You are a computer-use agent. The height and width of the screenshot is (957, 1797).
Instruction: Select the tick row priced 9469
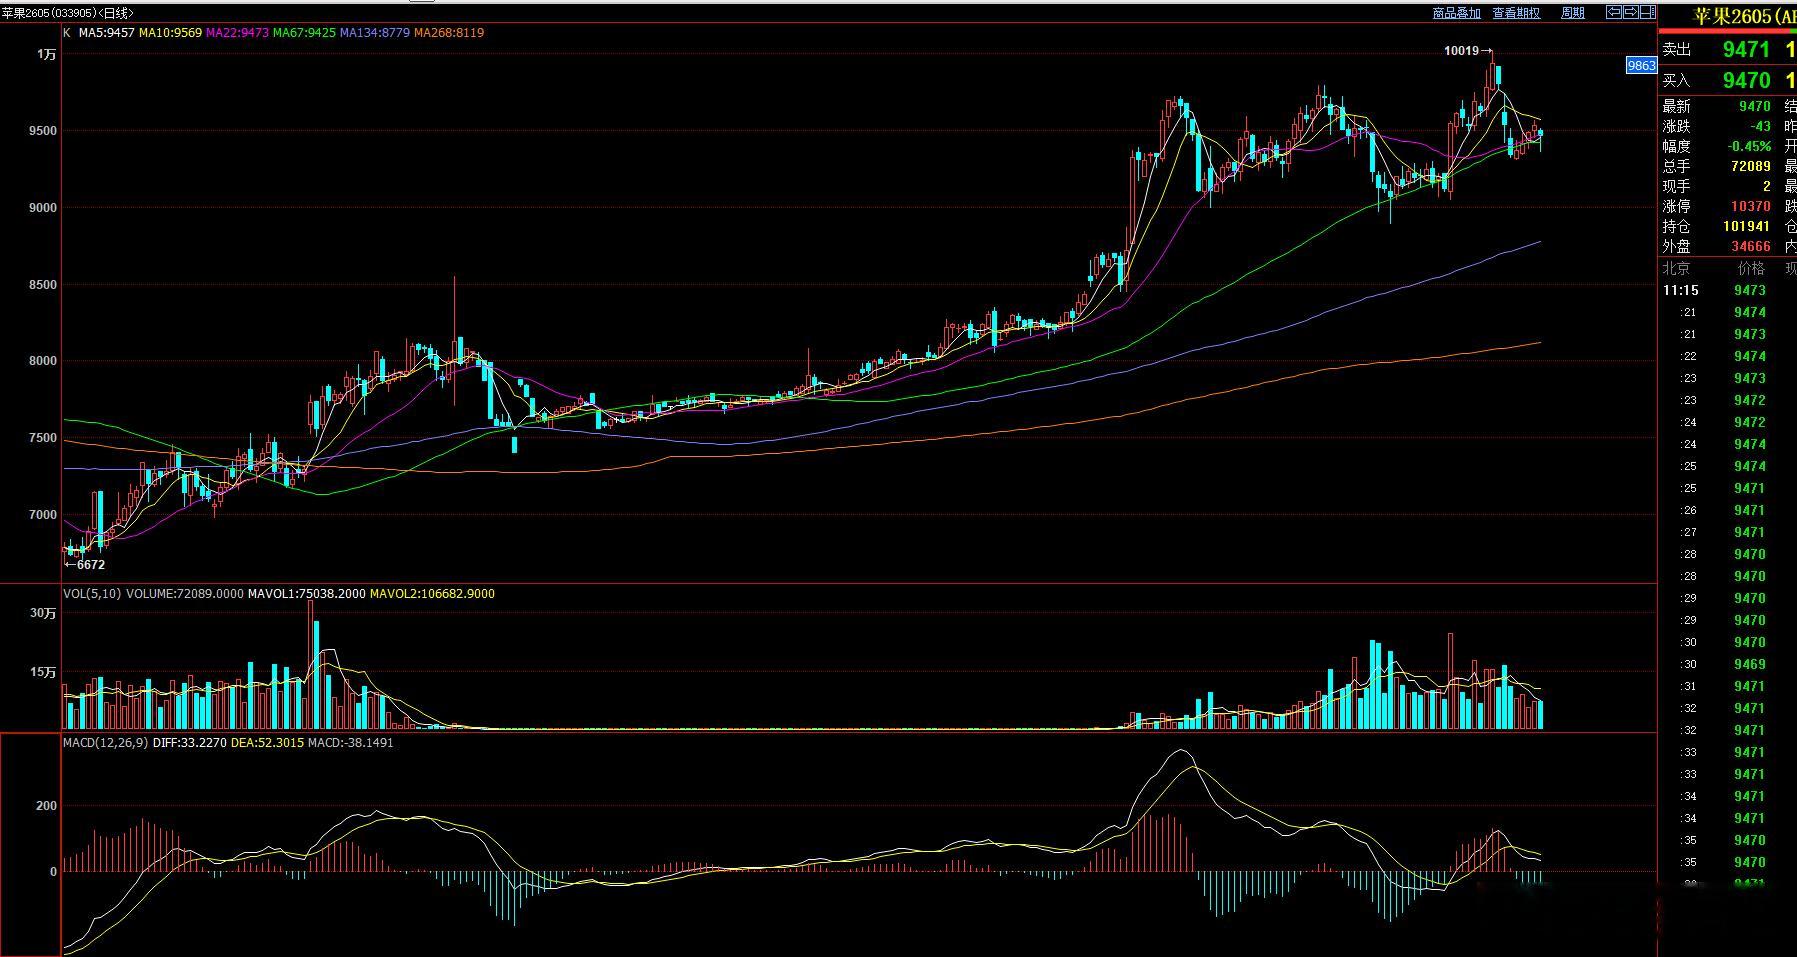click(1727, 664)
